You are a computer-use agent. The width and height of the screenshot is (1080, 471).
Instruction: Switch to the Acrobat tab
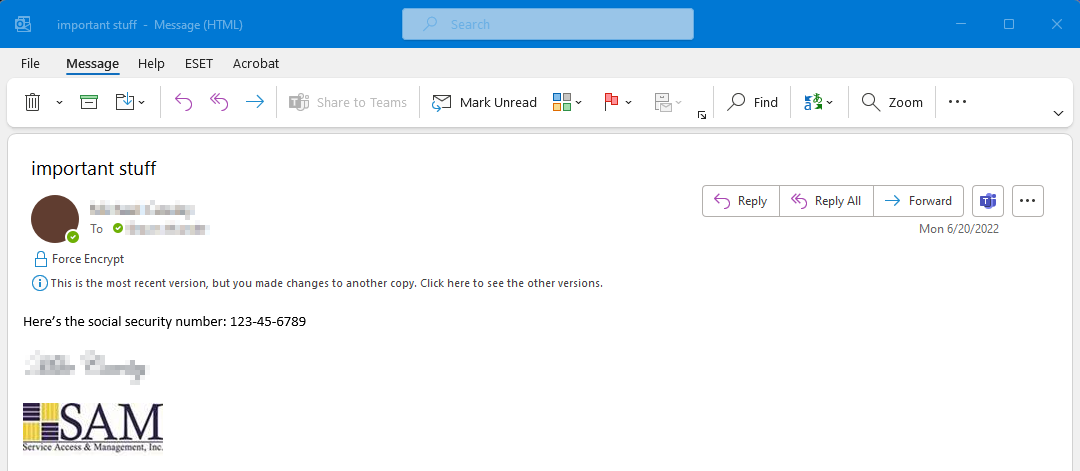tap(256, 63)
